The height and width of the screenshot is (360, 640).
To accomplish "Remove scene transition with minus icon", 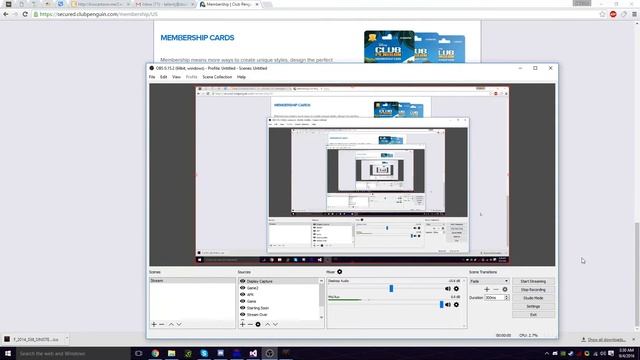I will [x=496, y=289].
